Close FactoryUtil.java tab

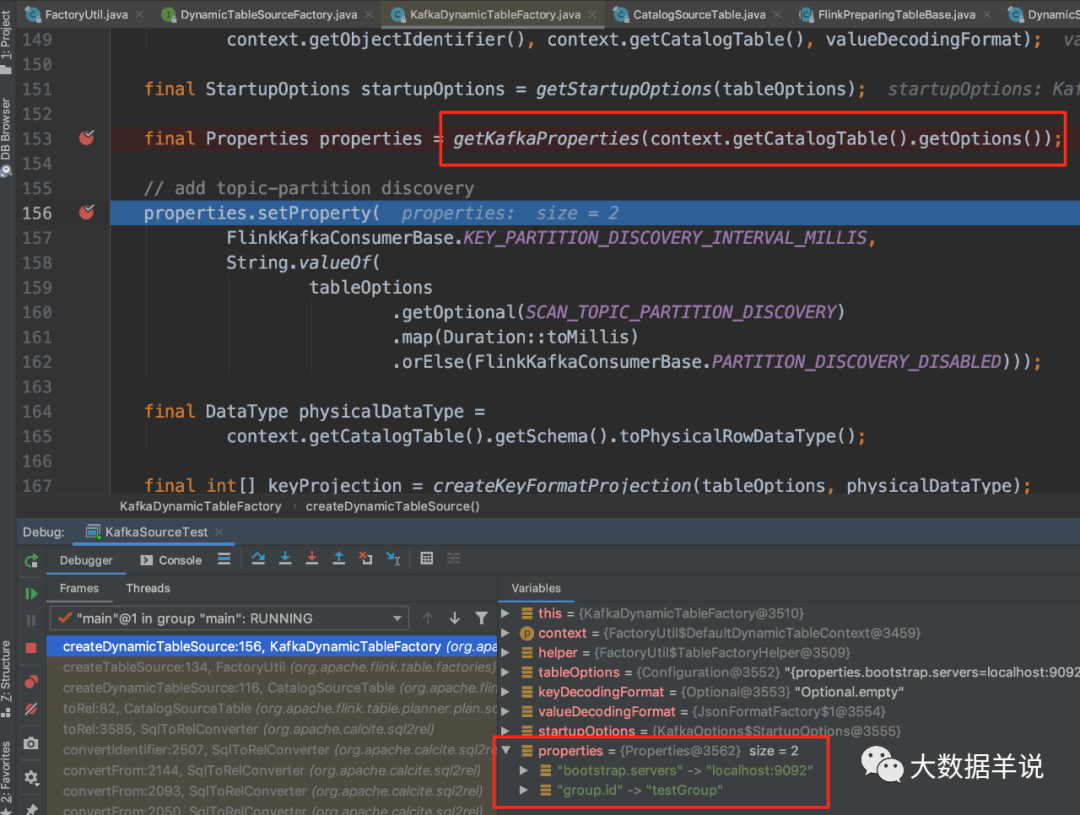[x=140, y=14]
